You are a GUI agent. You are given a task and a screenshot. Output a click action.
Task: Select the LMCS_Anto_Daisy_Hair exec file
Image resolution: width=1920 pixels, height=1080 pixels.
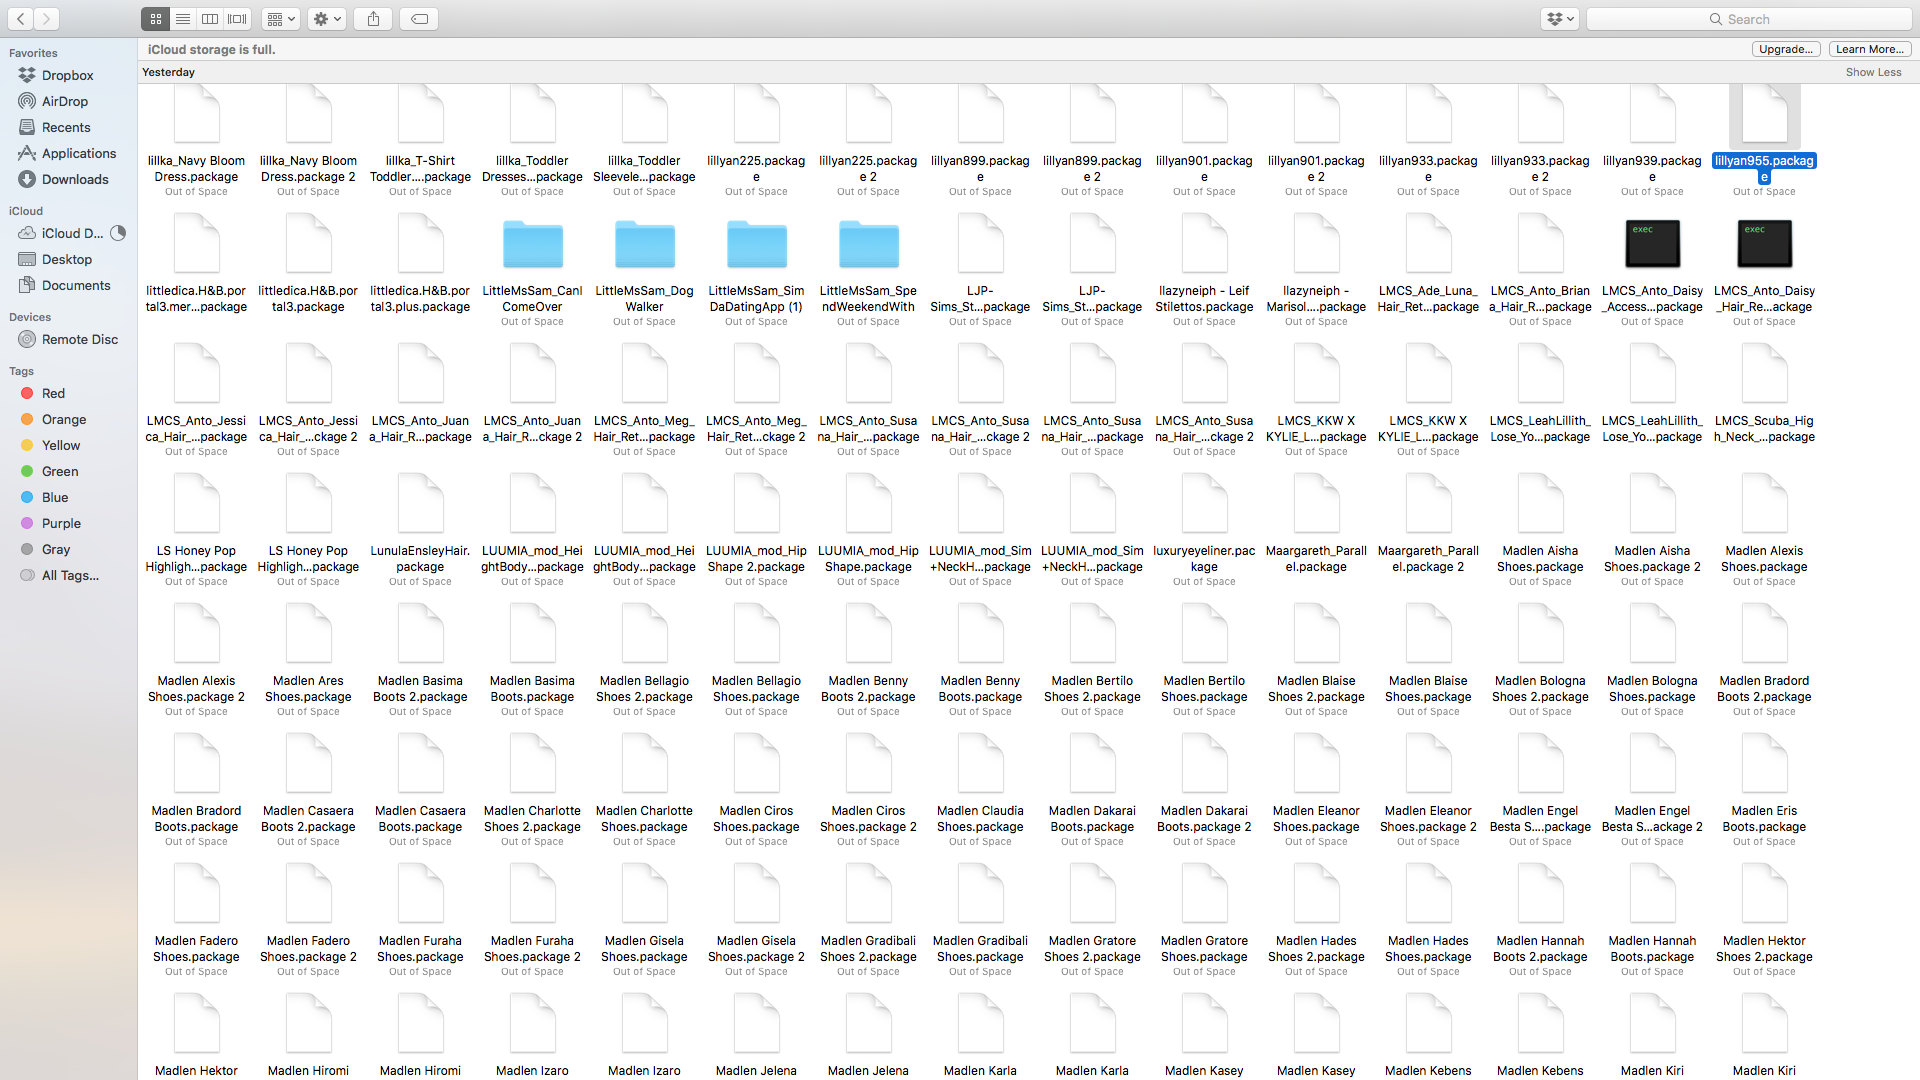coord(1765,243)
